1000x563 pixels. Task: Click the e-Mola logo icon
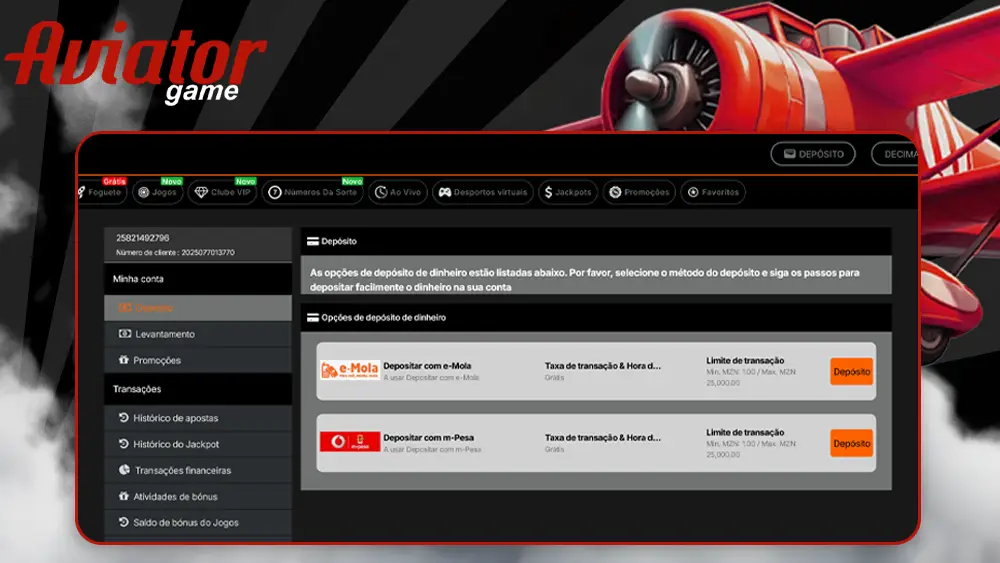349,371
